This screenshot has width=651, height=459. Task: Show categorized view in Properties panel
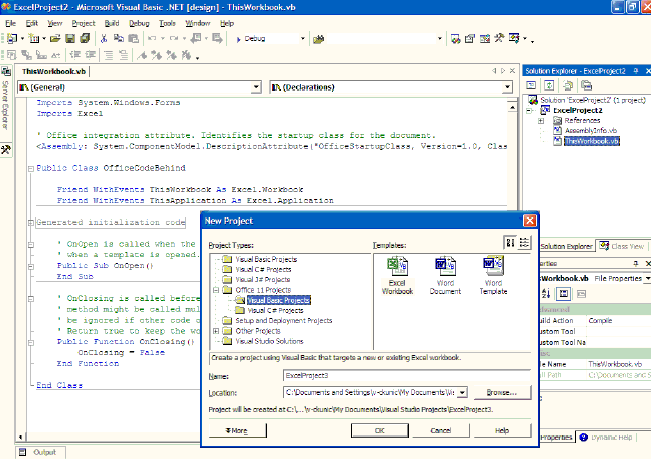pos(563,294)
